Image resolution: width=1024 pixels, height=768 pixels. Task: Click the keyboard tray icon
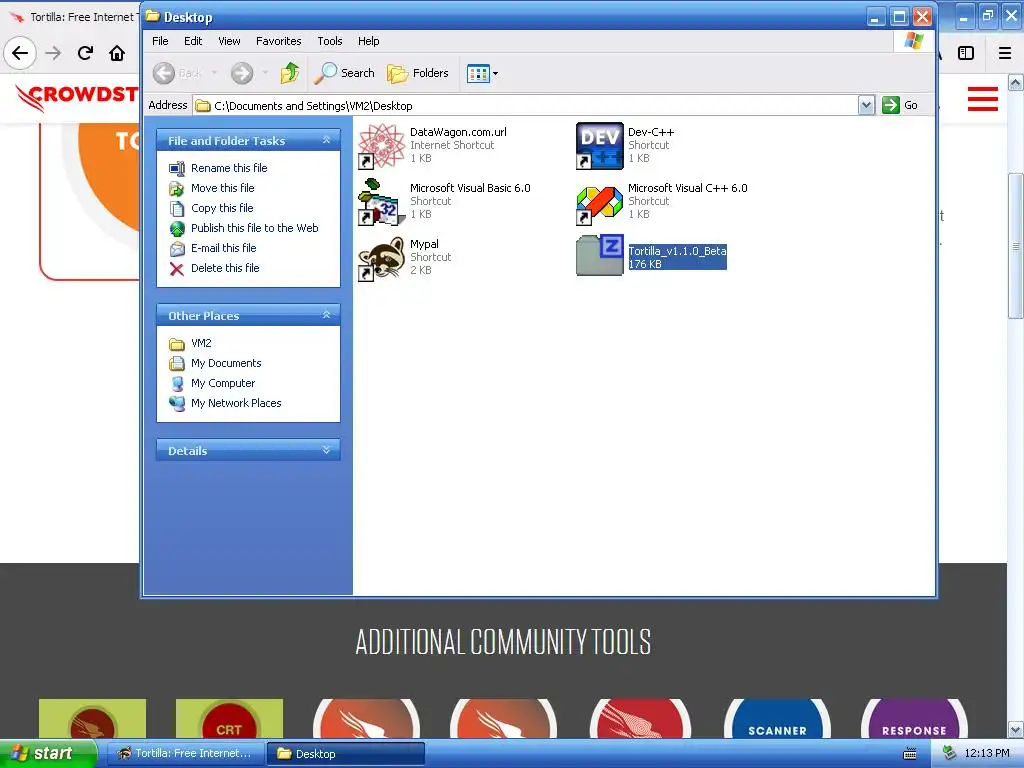click(x=910, y=754)
